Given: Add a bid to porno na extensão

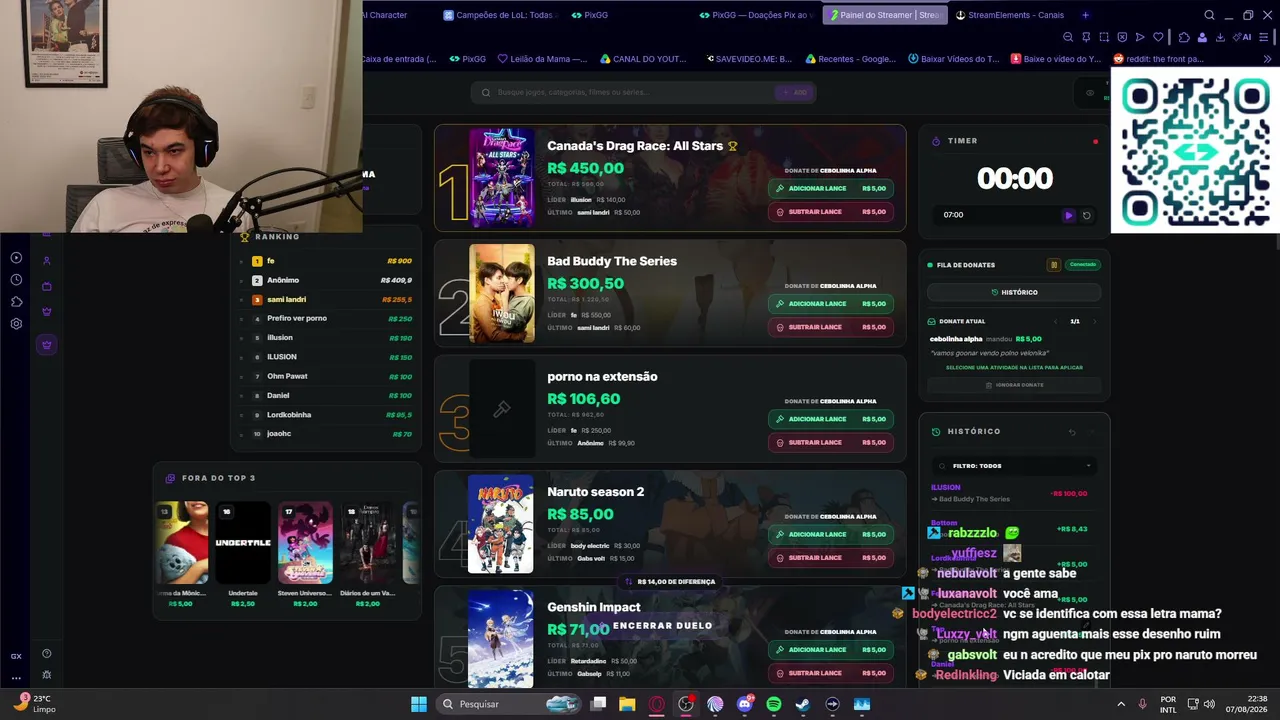Looking at the screenshot, I should coord(830,419).
